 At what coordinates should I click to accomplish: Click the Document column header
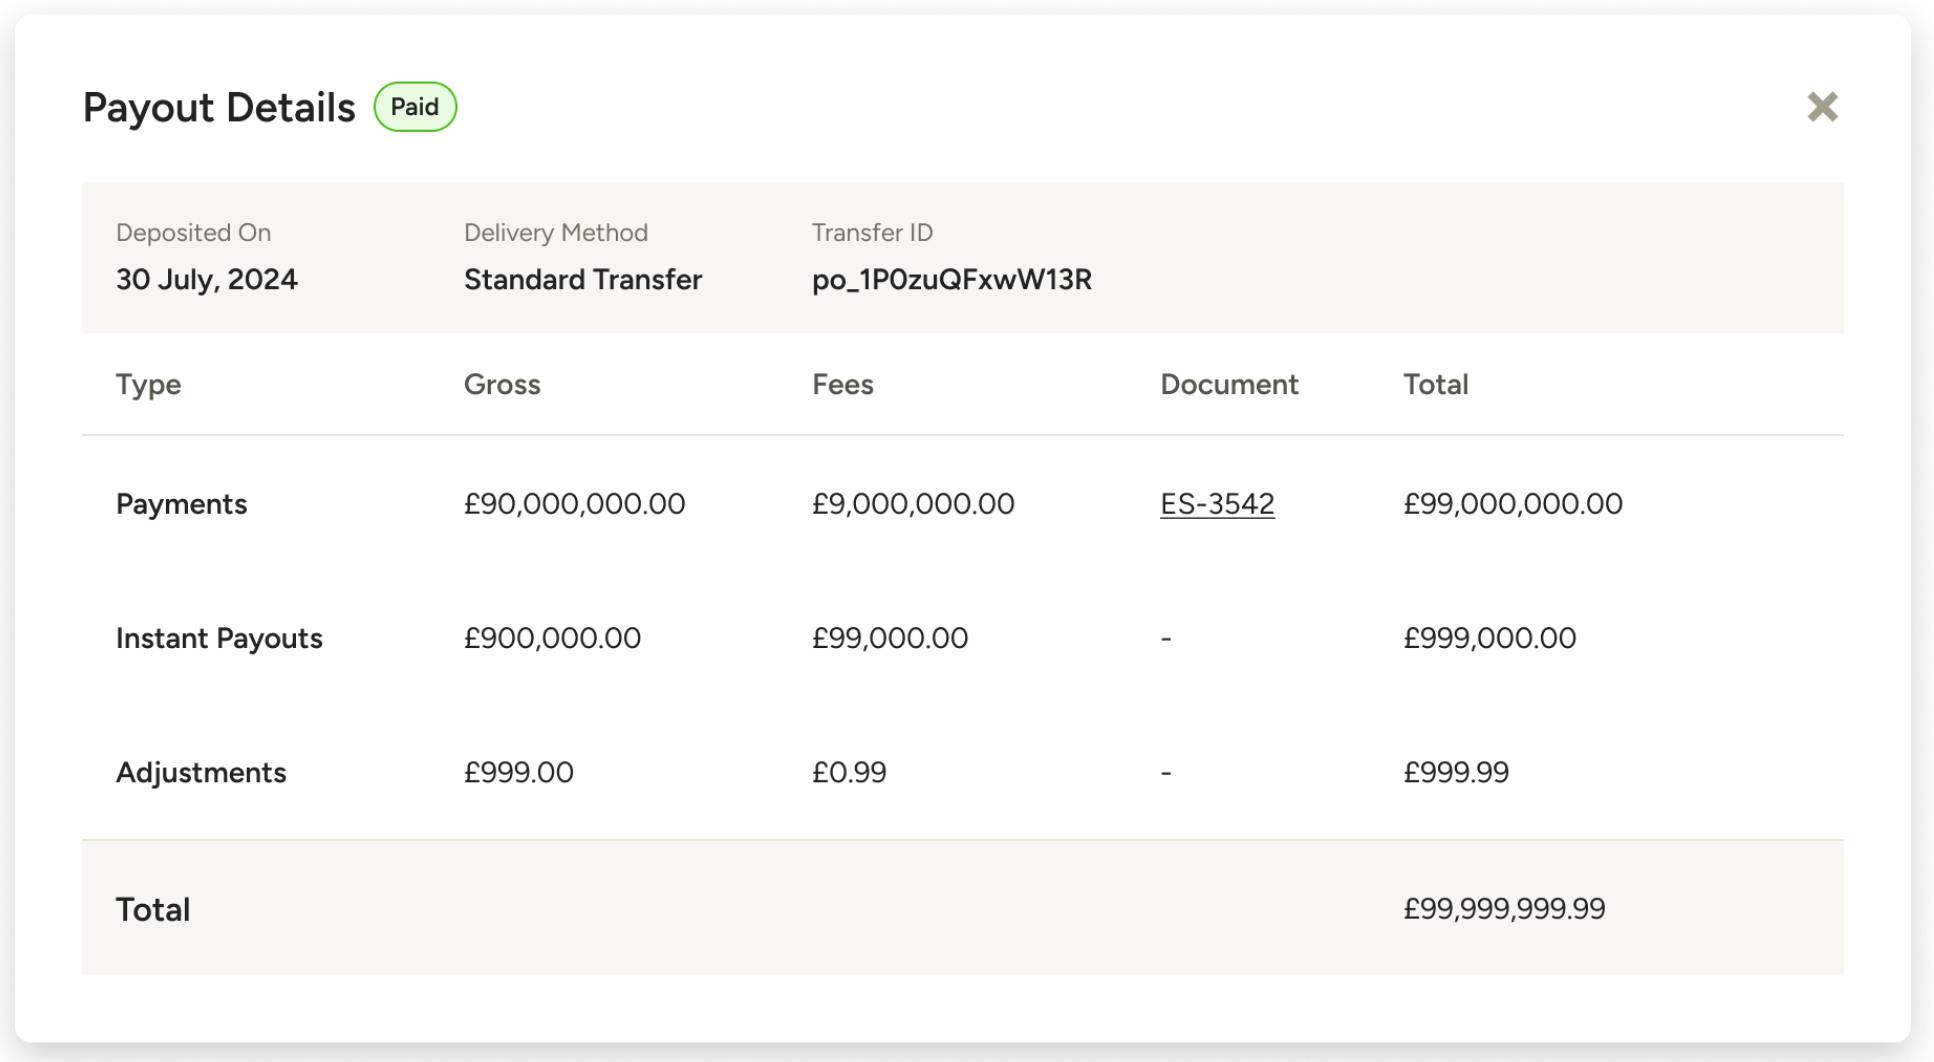1229,384
